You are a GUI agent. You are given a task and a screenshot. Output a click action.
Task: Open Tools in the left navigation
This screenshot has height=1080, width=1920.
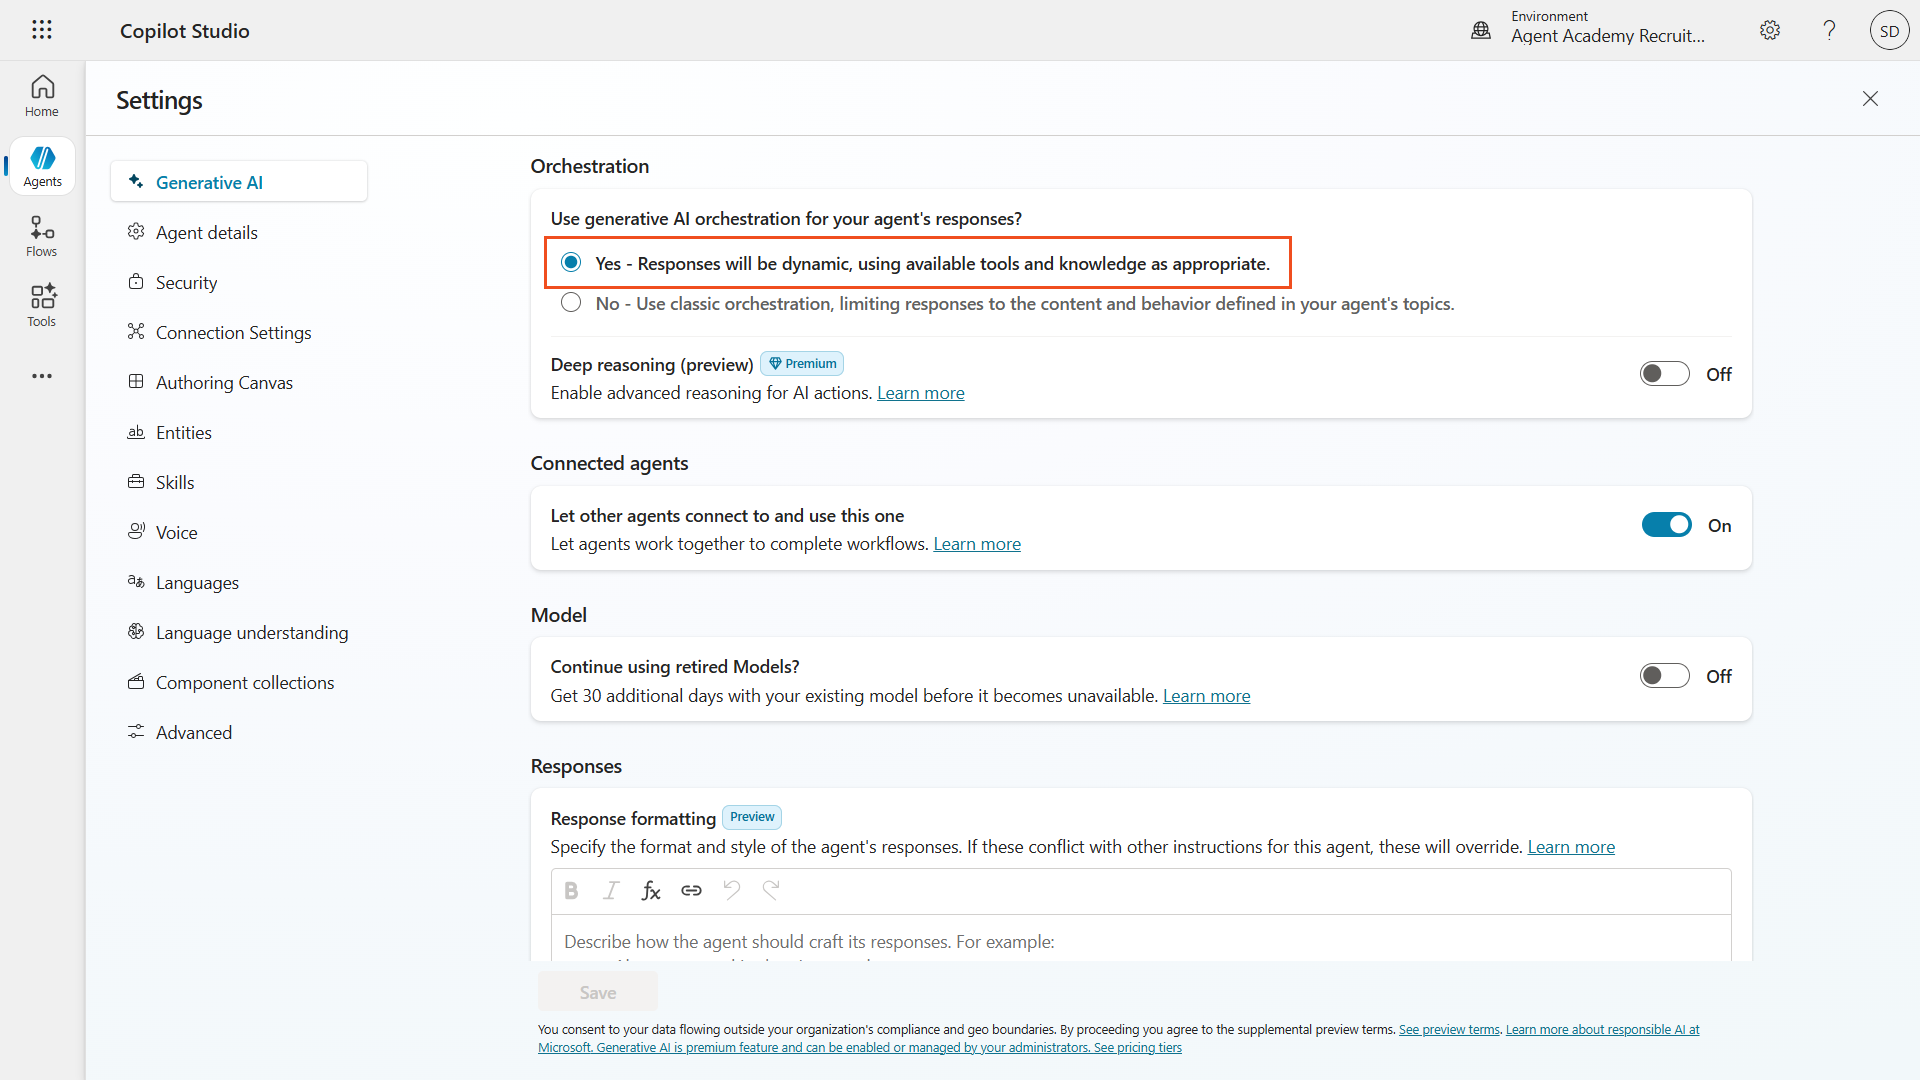[x=42, y=306]
